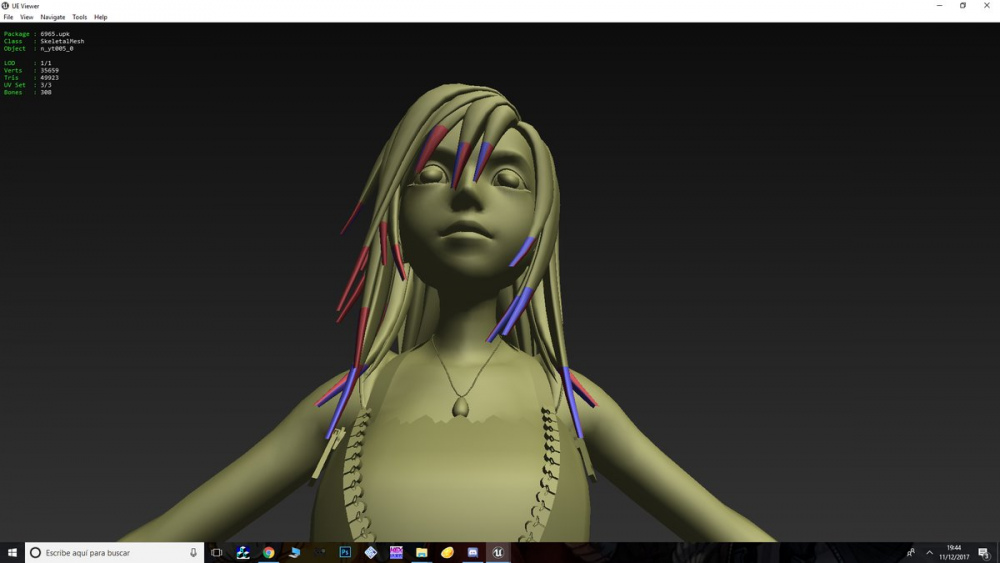Open the Action Center notifications icon
The width and height of the screenshot is (1000, 563).
point(984,553)
